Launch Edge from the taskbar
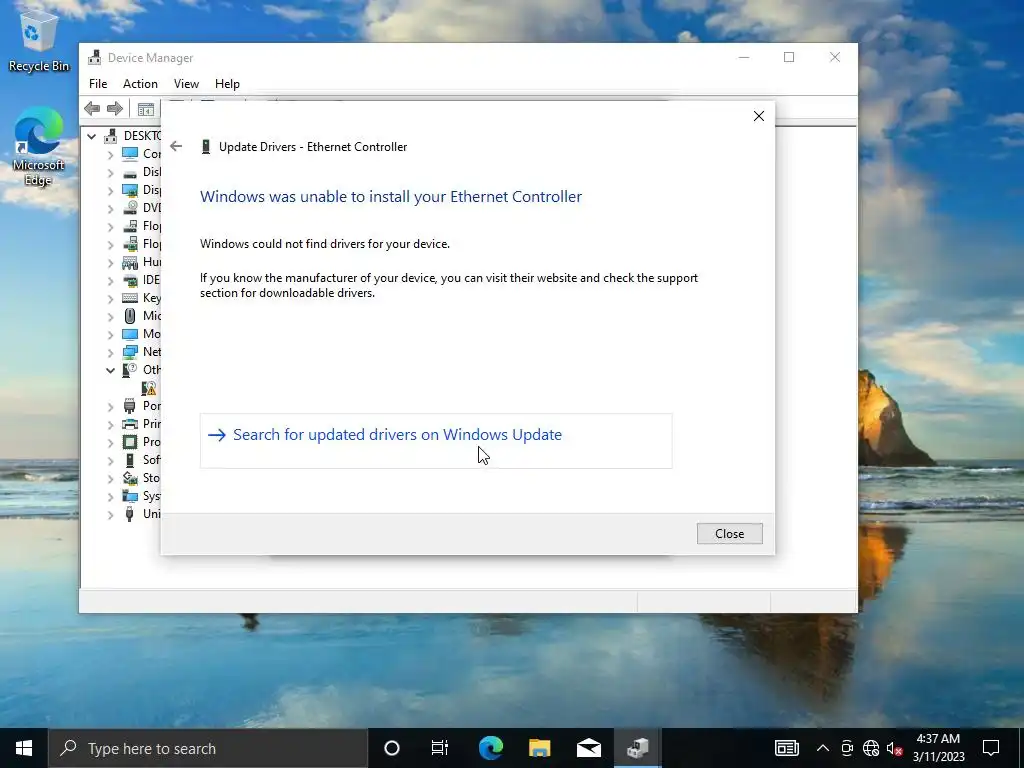Screen dimensions: 1024x768 point(490,748)
